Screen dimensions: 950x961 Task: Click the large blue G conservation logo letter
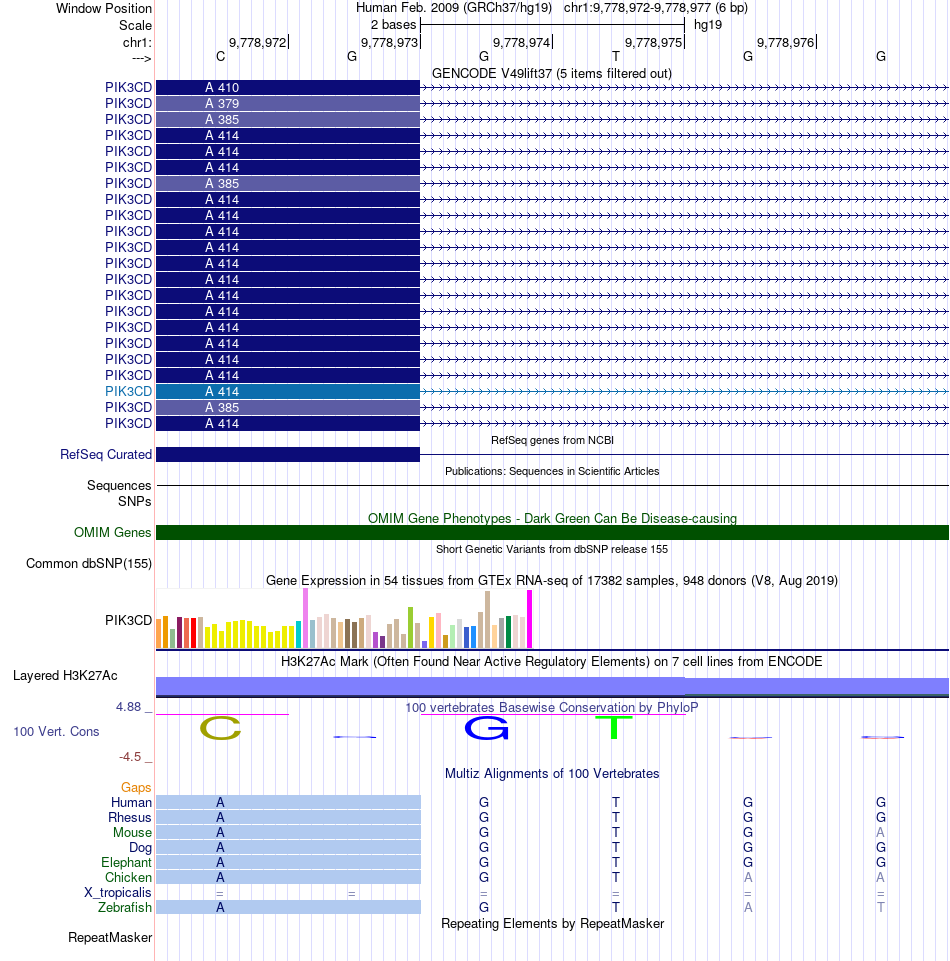[x=487, y=728]
